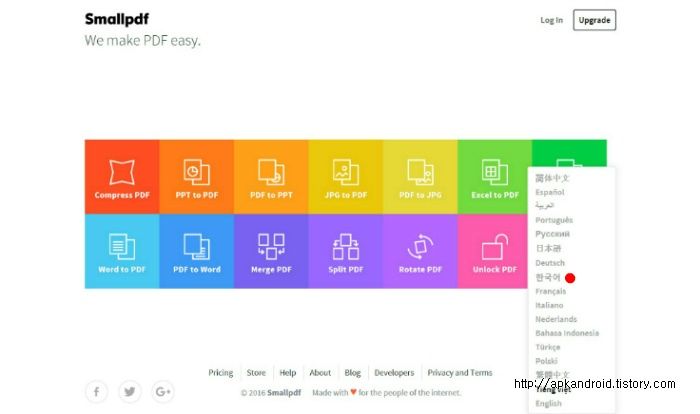Open the PPT to PDF converter
Screen dimensions: 700x414
click(x=196, y=177)
